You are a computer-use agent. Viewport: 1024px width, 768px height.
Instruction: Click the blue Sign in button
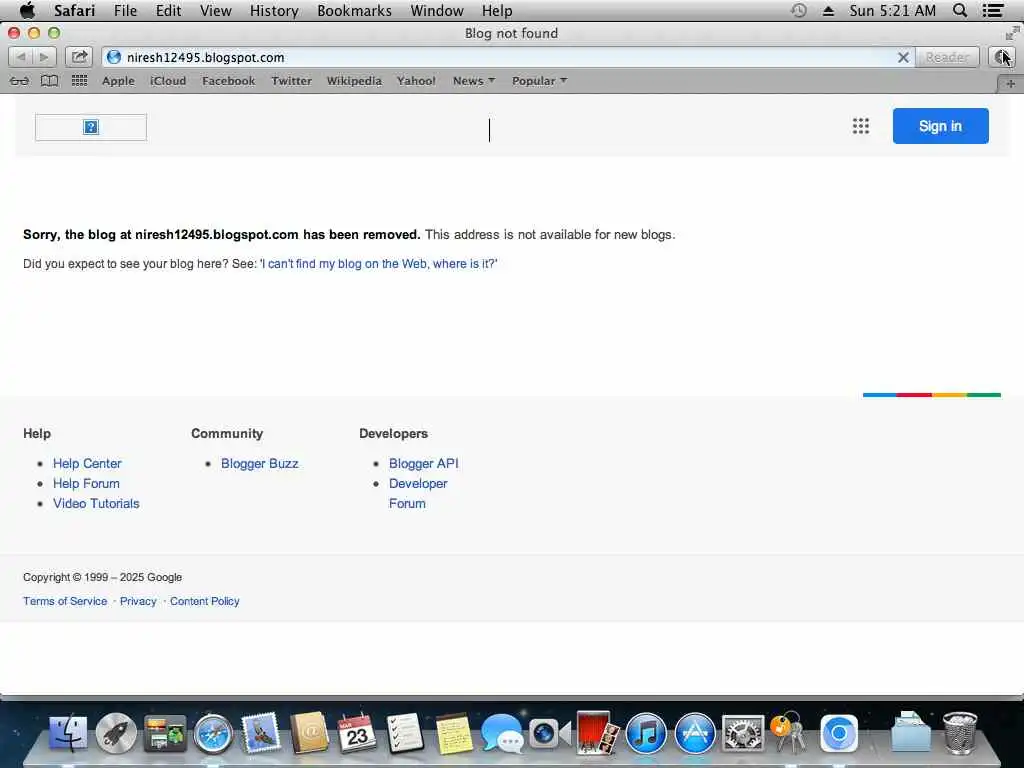point(940,126)
